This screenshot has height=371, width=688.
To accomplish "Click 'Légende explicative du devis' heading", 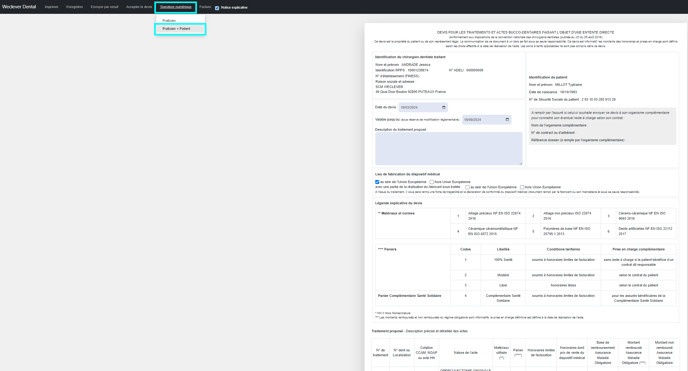I will click(x=398, y=203).
